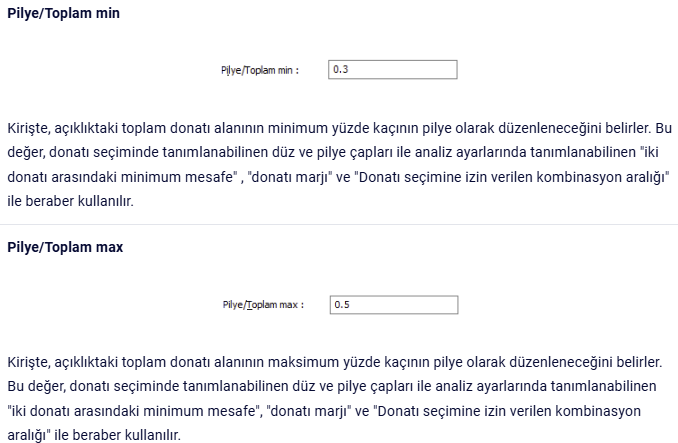The width and height of the screenshot is (678, 443).
Task: Click 'Kirişte' starting the second paragraph
Action: (x=28, y=362)
